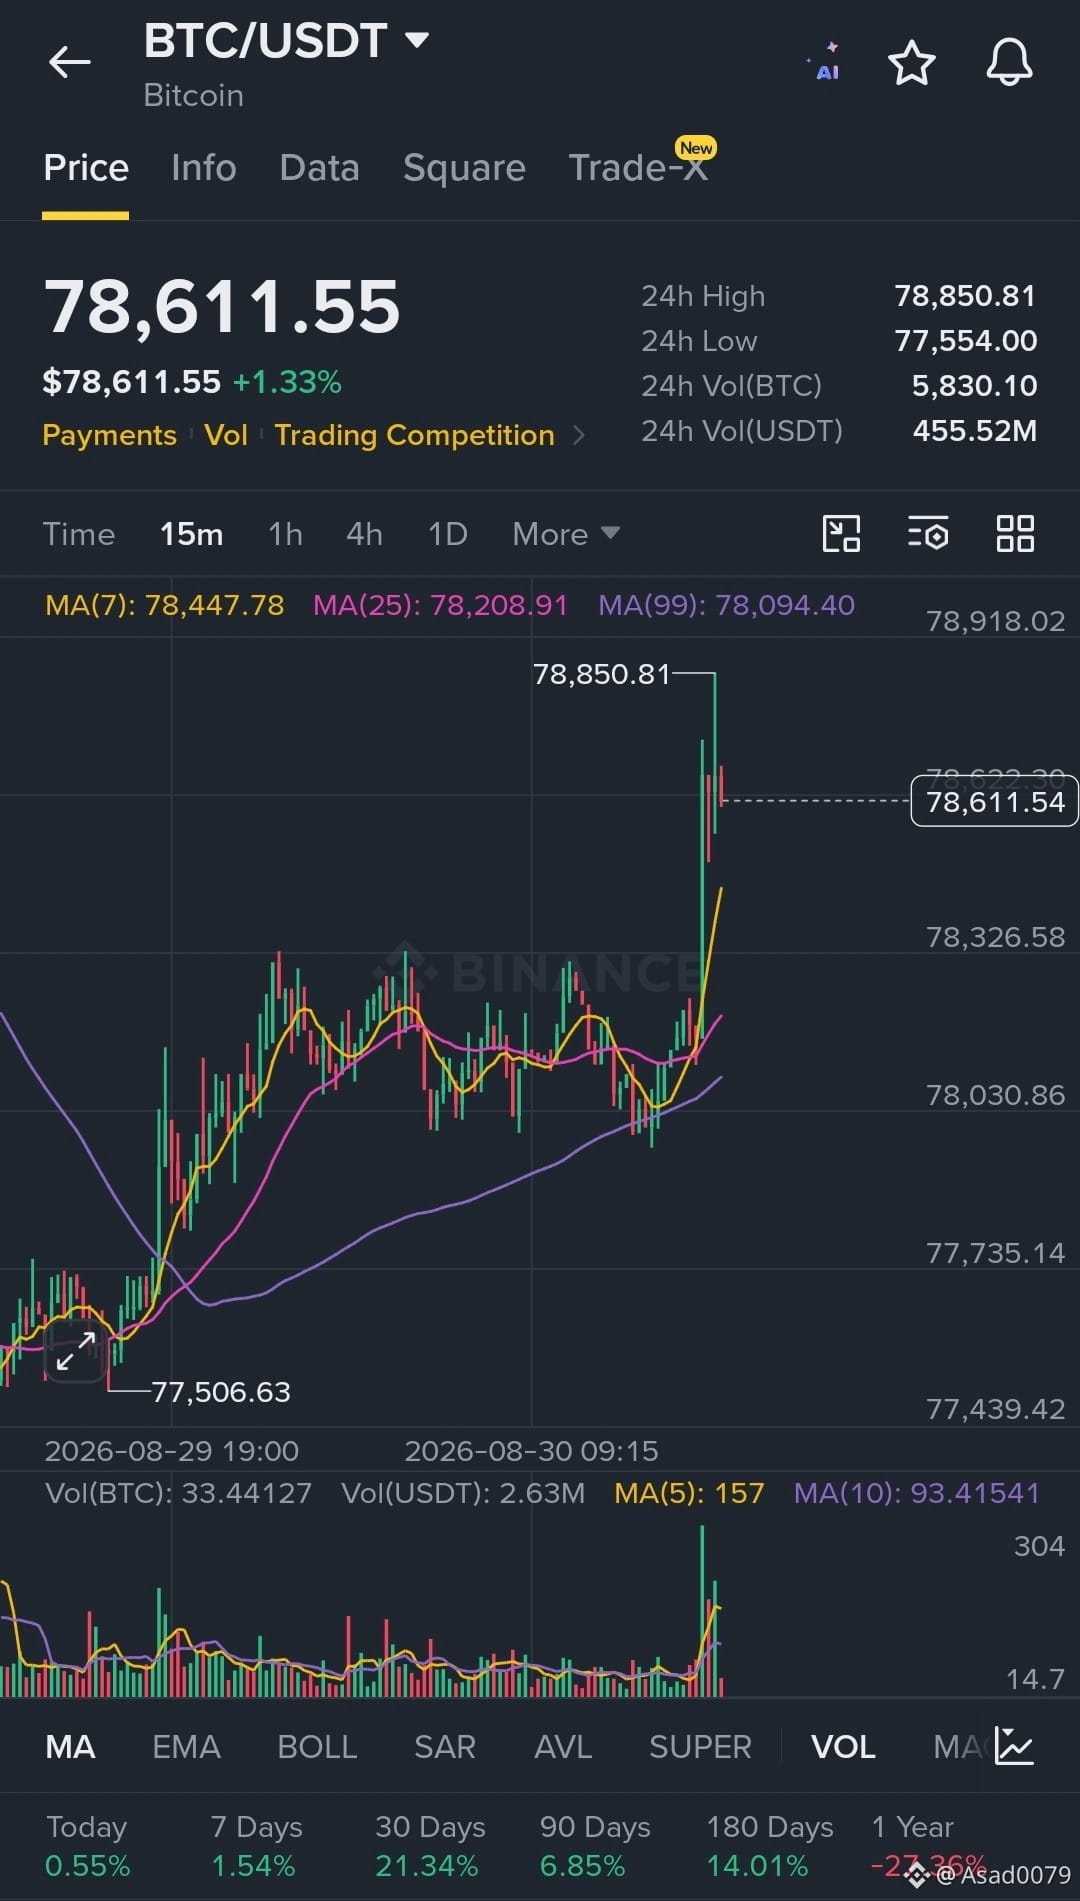Viewport: 1080px width, 1901px height.
Task: Select the 4h timeframe
Action: click(365, 534)
